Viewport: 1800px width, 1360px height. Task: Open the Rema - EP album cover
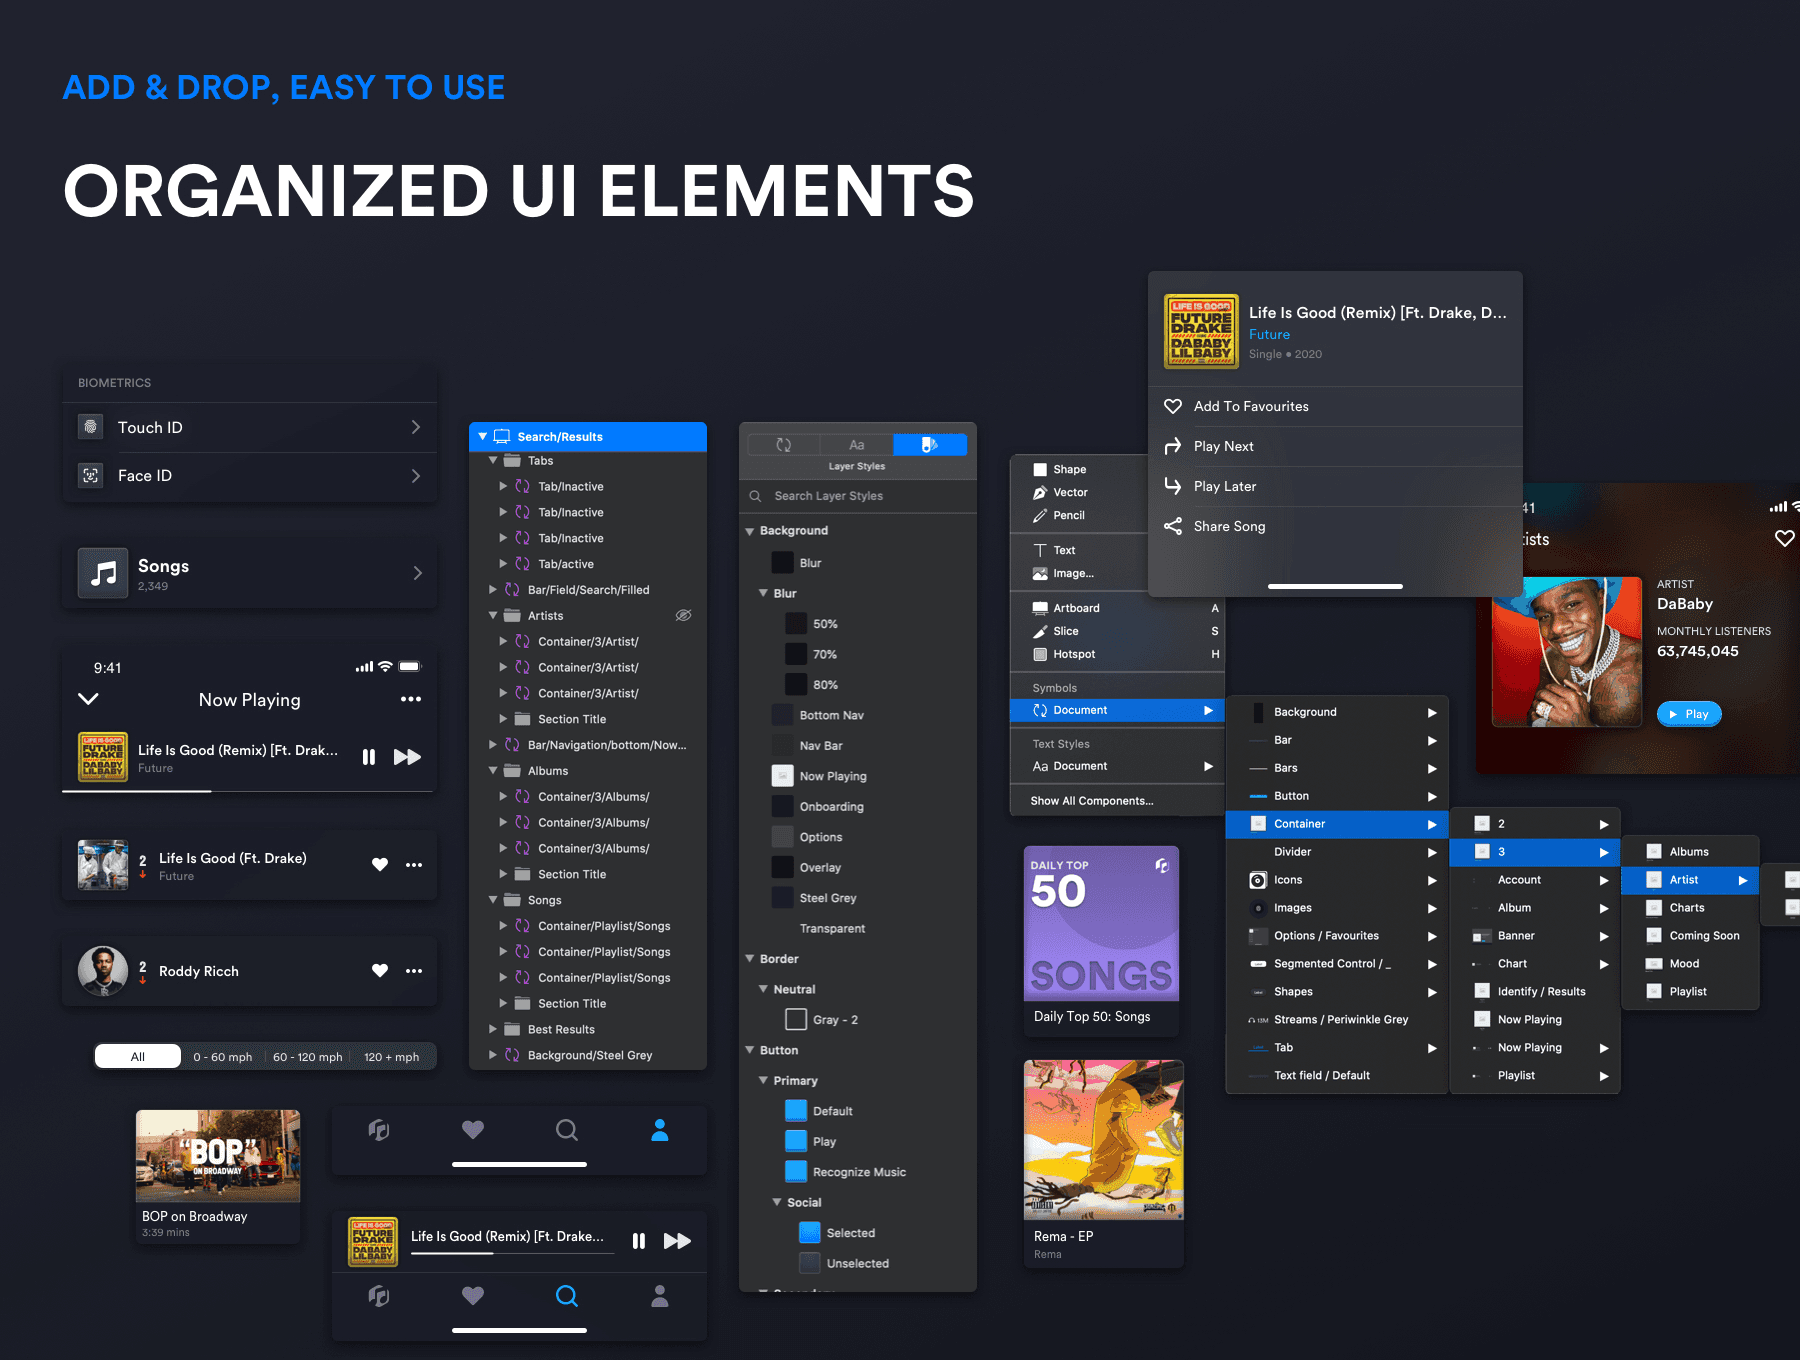[1104, 1140]
